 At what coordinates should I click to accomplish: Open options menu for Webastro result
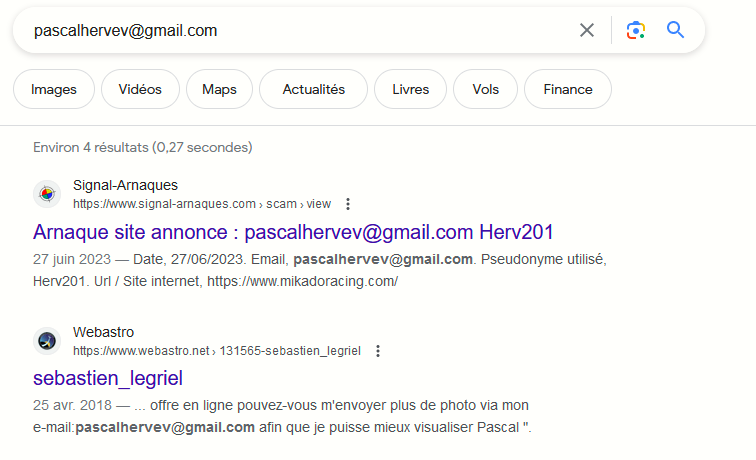click(378, 351)
